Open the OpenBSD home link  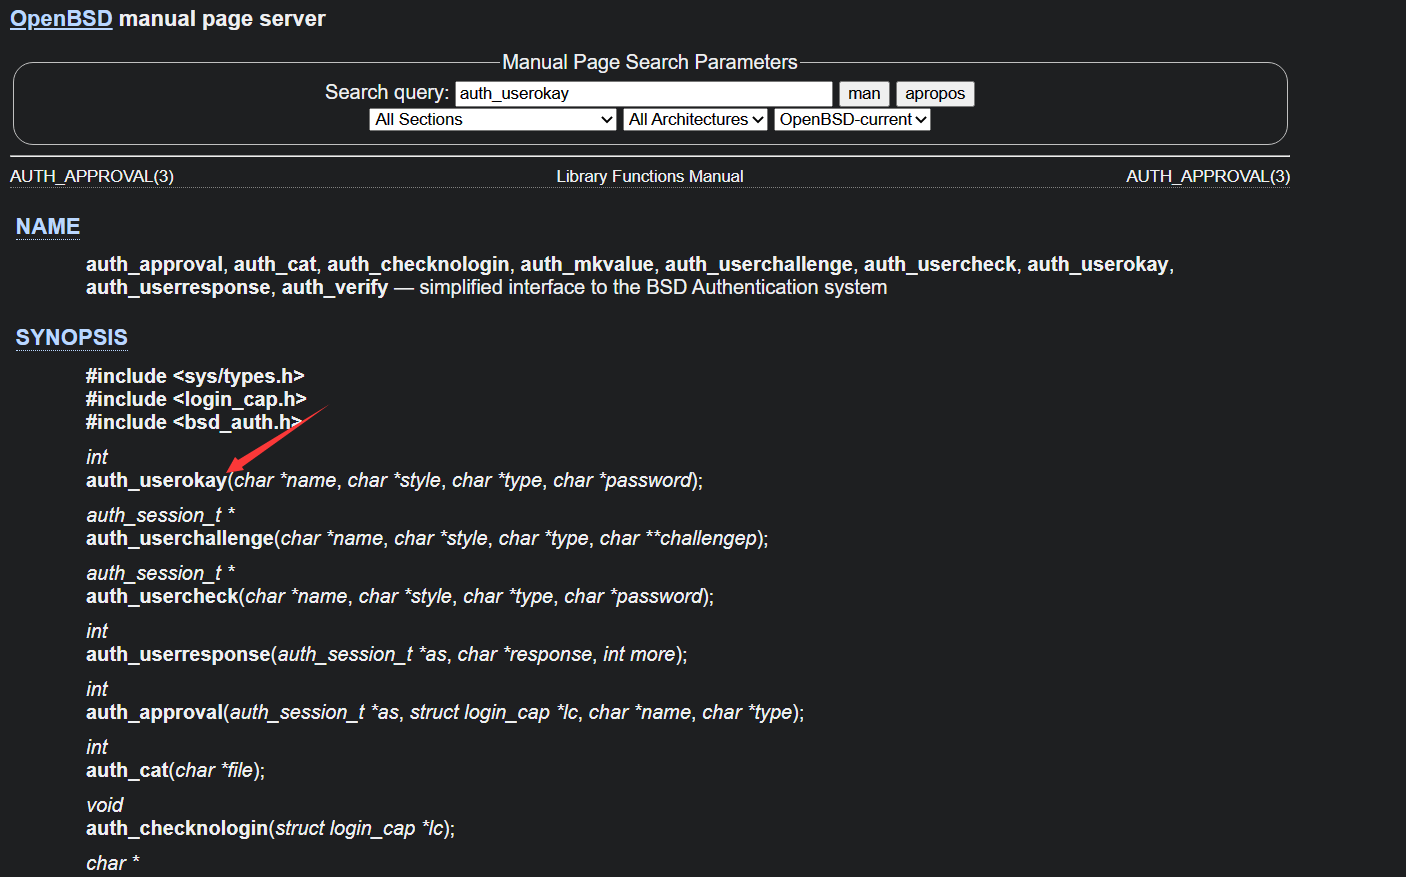(x=61, y=19)
